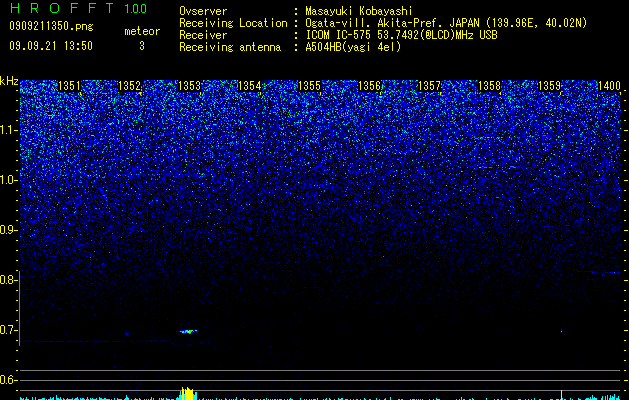Click the yellow intensity peak below the spectrogram
The image size is (629, 400).
click(187, 393)
